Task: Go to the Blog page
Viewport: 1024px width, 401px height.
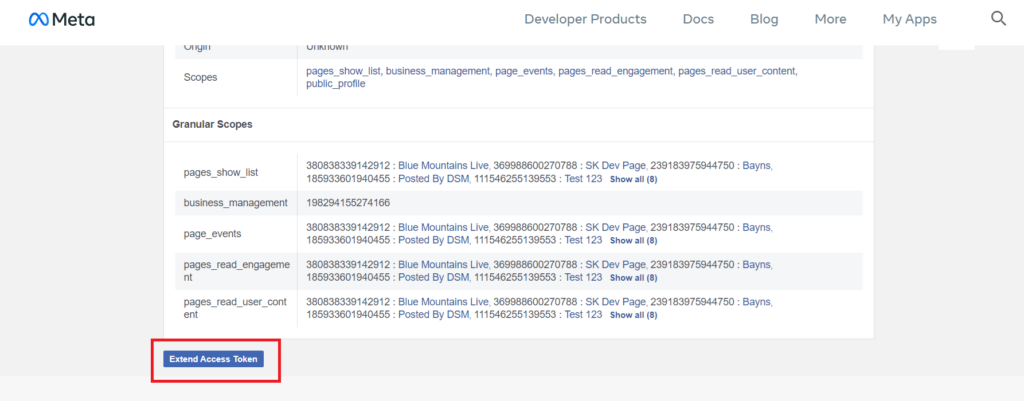Action: click(x=764, y=20)
